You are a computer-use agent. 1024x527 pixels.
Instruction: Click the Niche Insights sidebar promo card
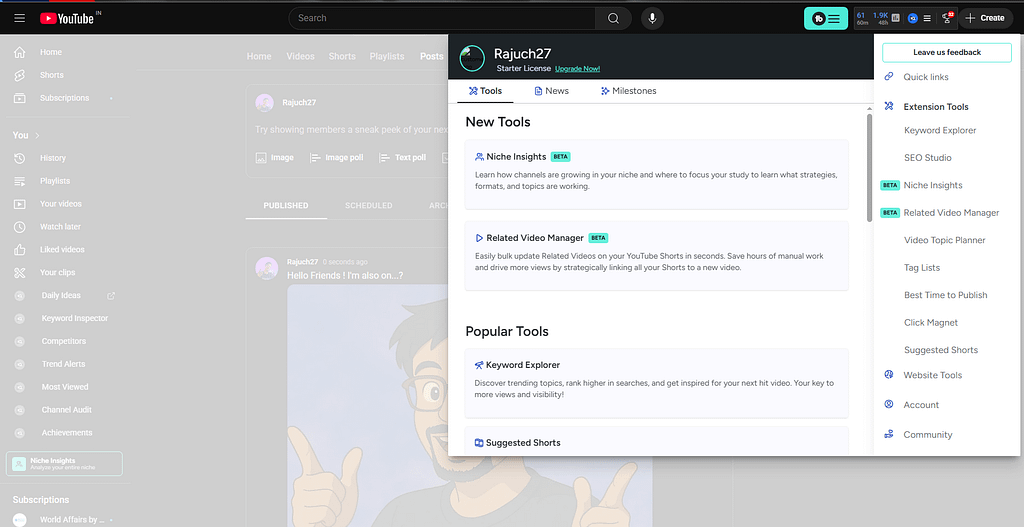[x=64, y=464]
